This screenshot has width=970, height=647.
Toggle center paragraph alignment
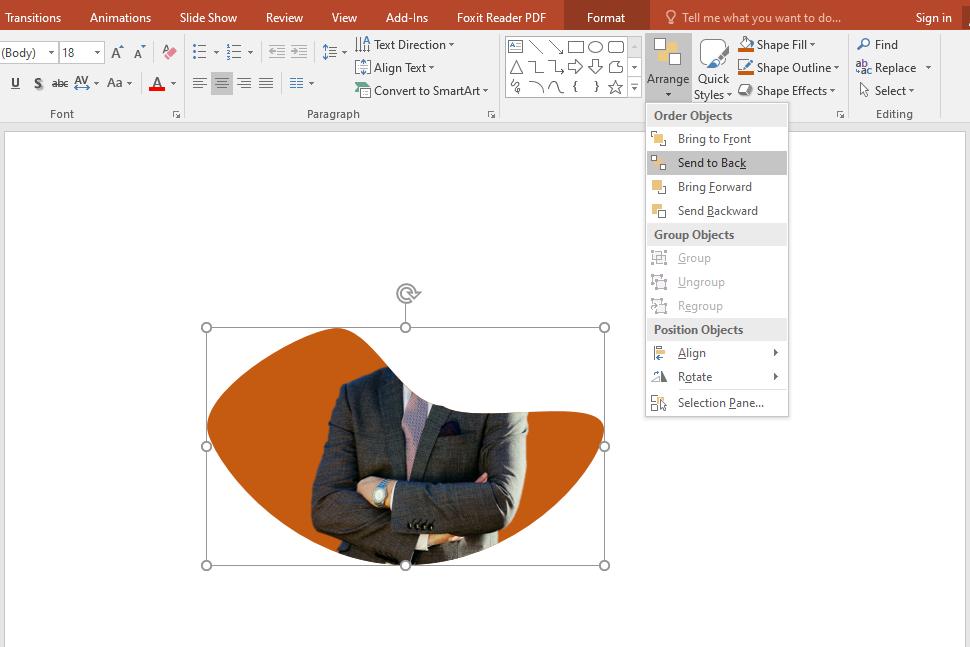point(222,83)
